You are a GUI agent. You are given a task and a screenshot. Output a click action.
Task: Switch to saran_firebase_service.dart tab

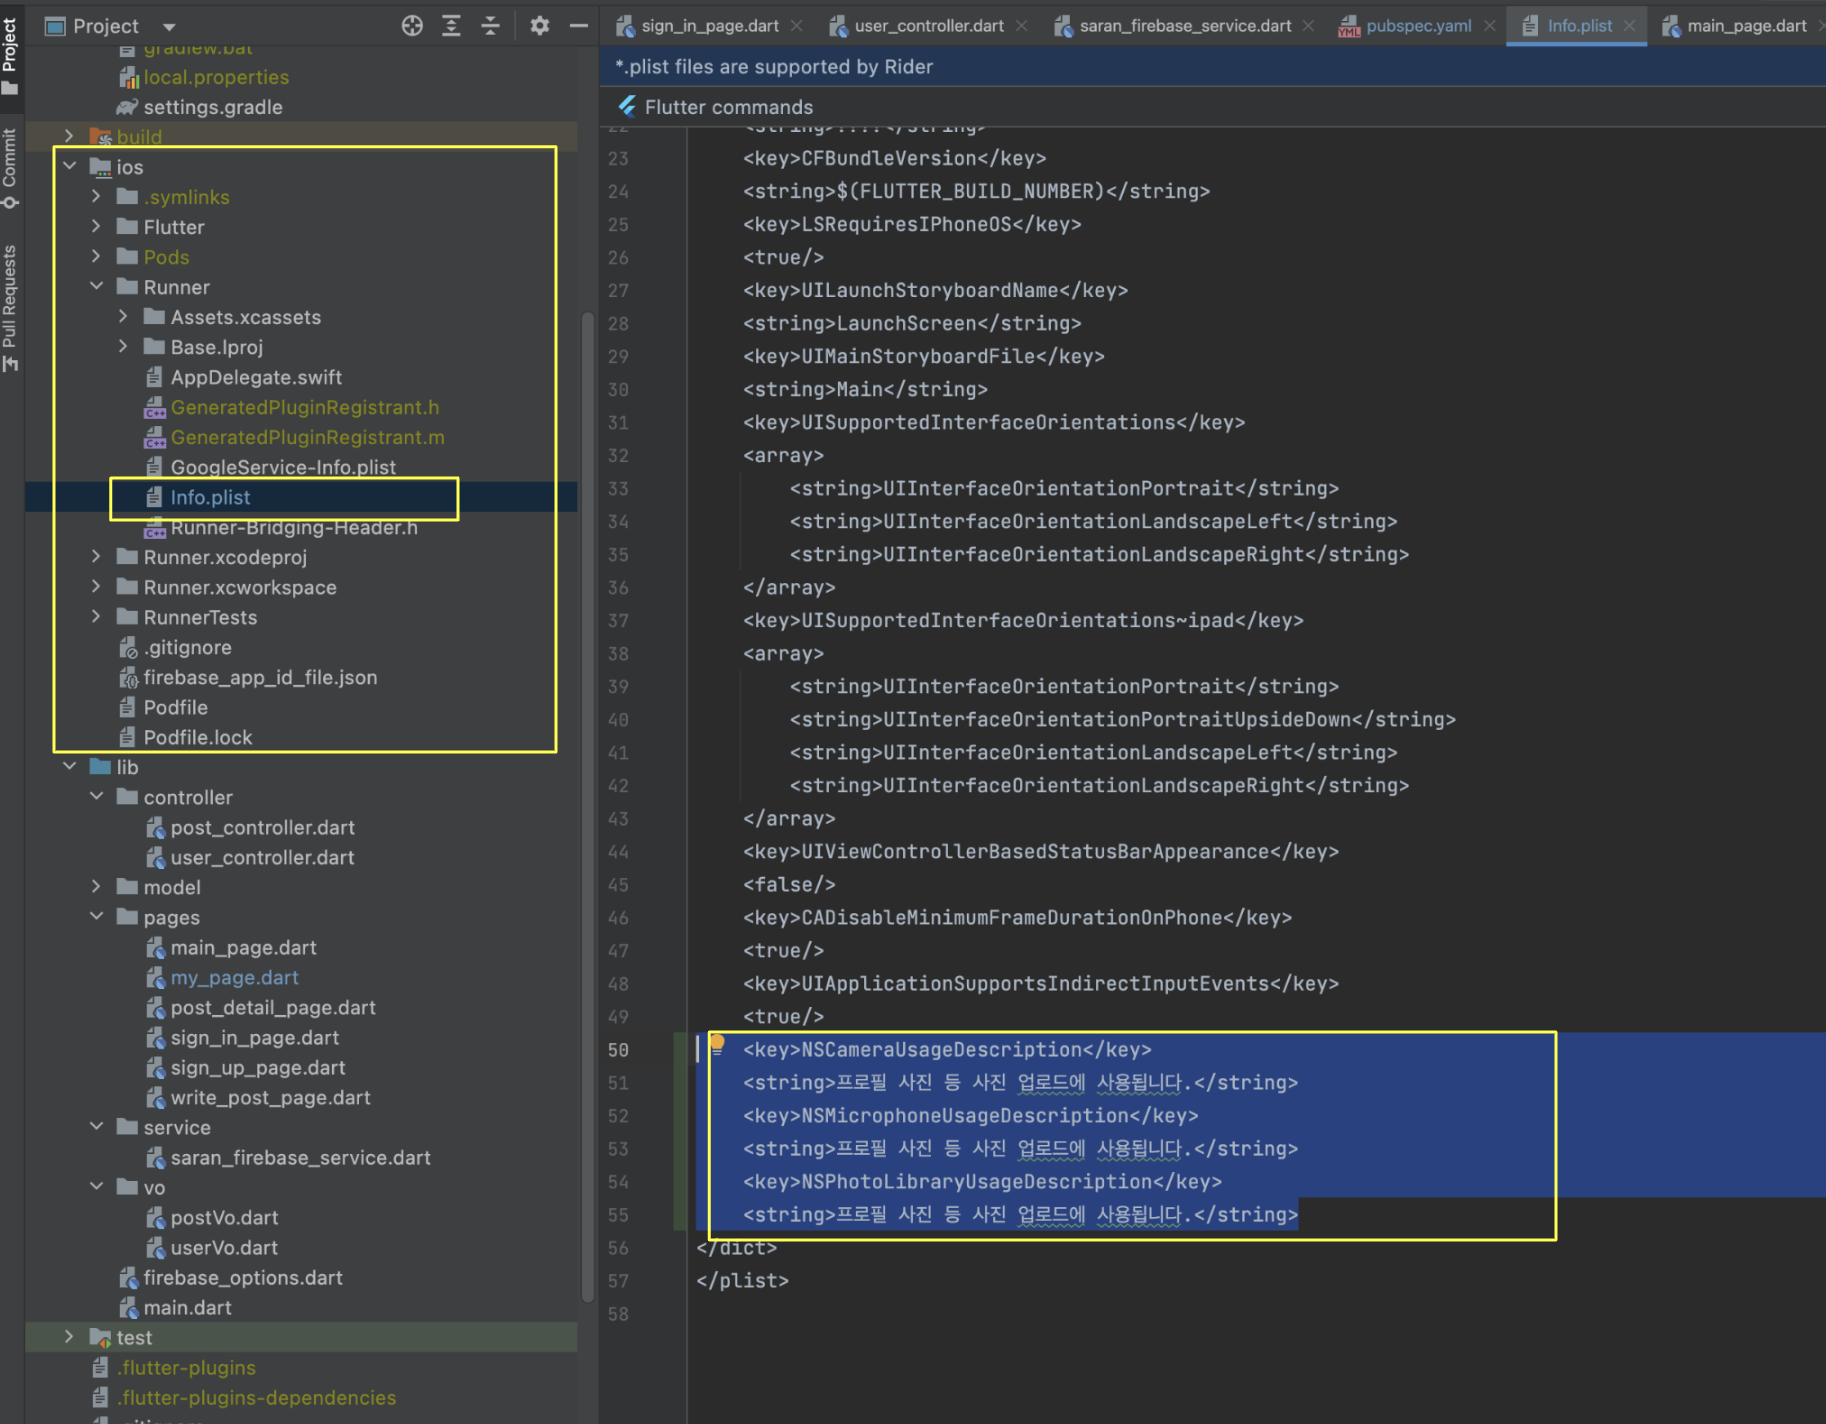(x=1184, y=26)
